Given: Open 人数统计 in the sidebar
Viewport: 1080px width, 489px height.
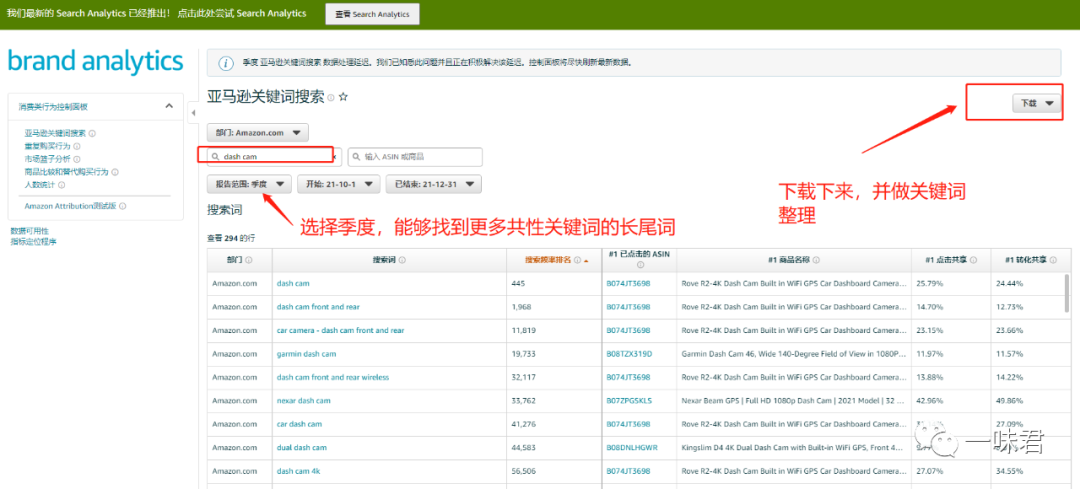Looking at the screenshot, I should click(x=39, y=185).
